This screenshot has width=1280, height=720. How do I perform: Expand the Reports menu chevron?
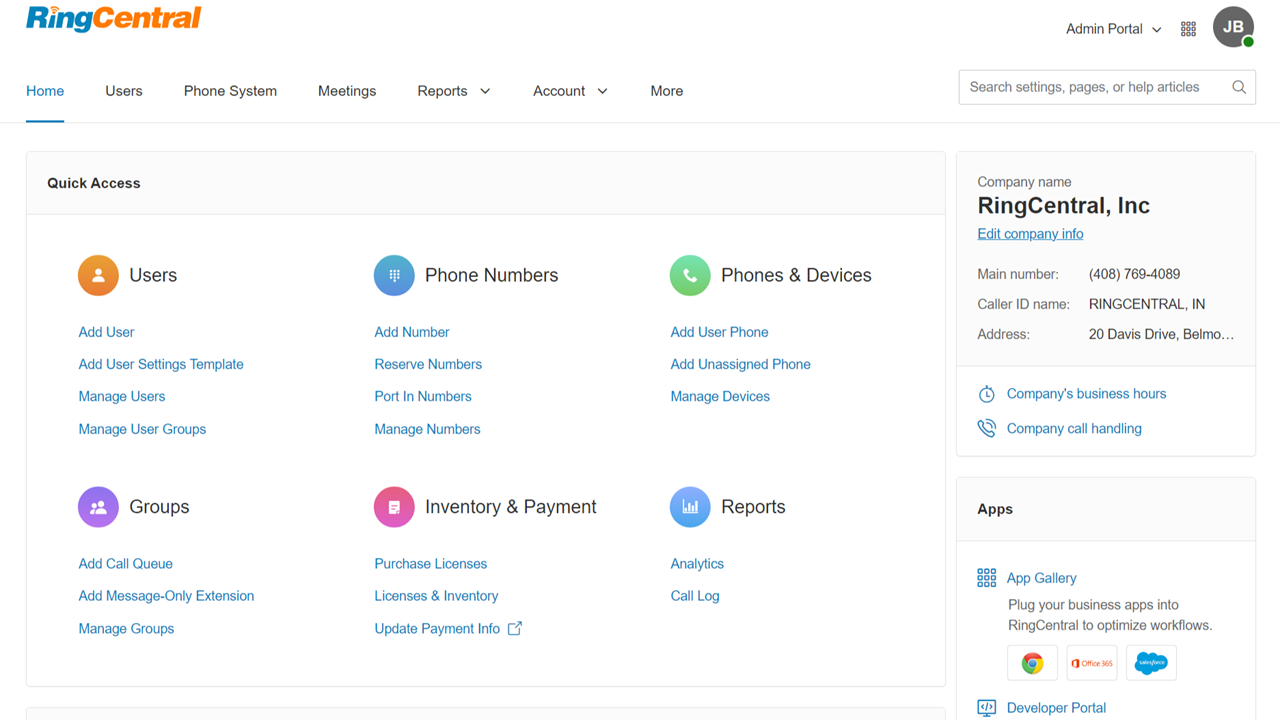coord(485,91)
